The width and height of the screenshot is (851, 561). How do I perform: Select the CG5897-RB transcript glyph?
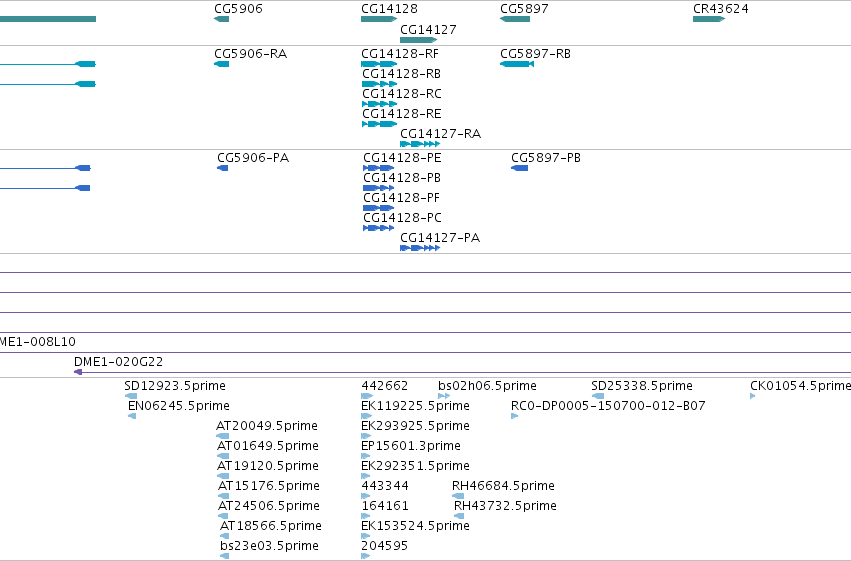517,64
